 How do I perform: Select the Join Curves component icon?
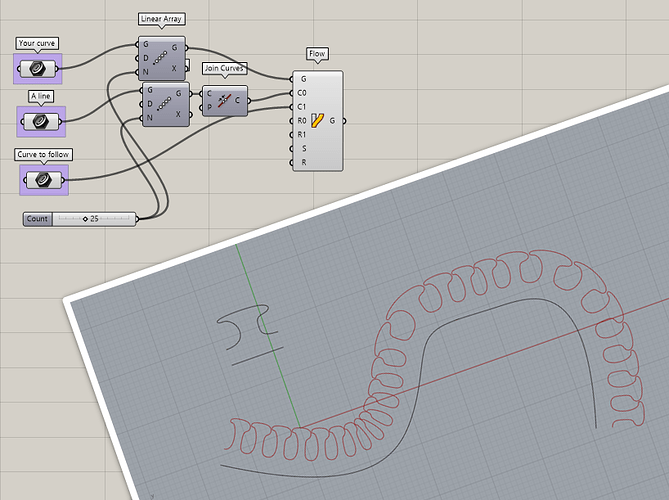[x=224, y=101]
